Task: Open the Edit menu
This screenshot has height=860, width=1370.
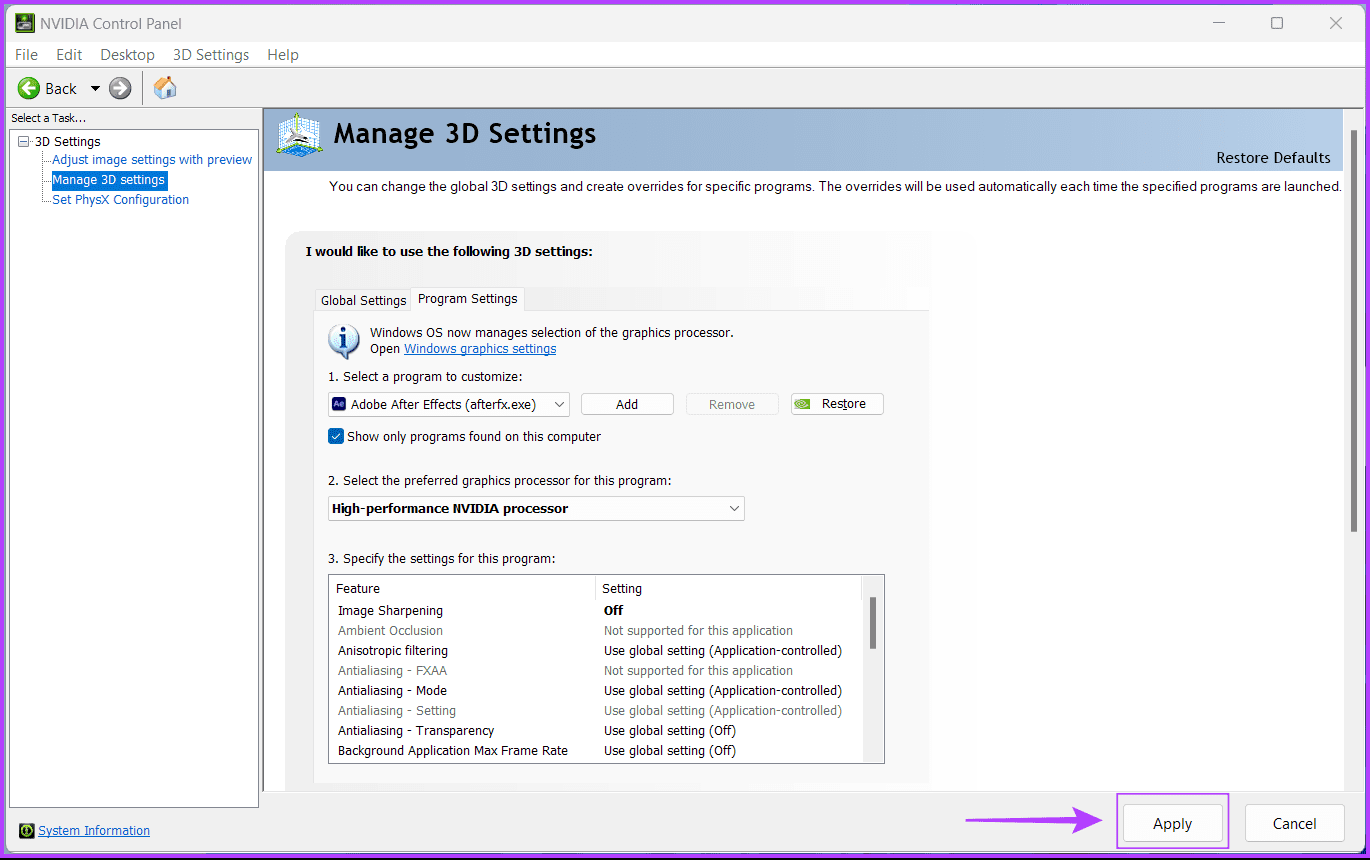Action: coord(69,55)
